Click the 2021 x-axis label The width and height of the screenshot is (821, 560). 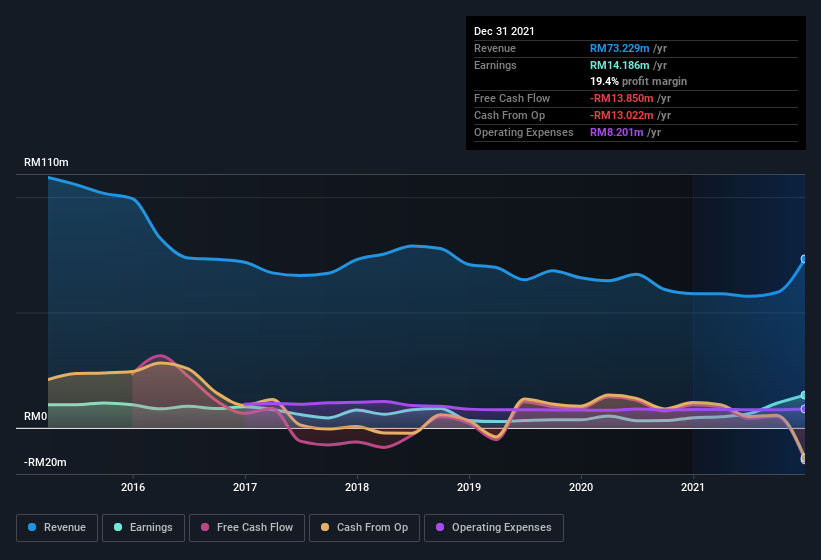pos(693,487)
